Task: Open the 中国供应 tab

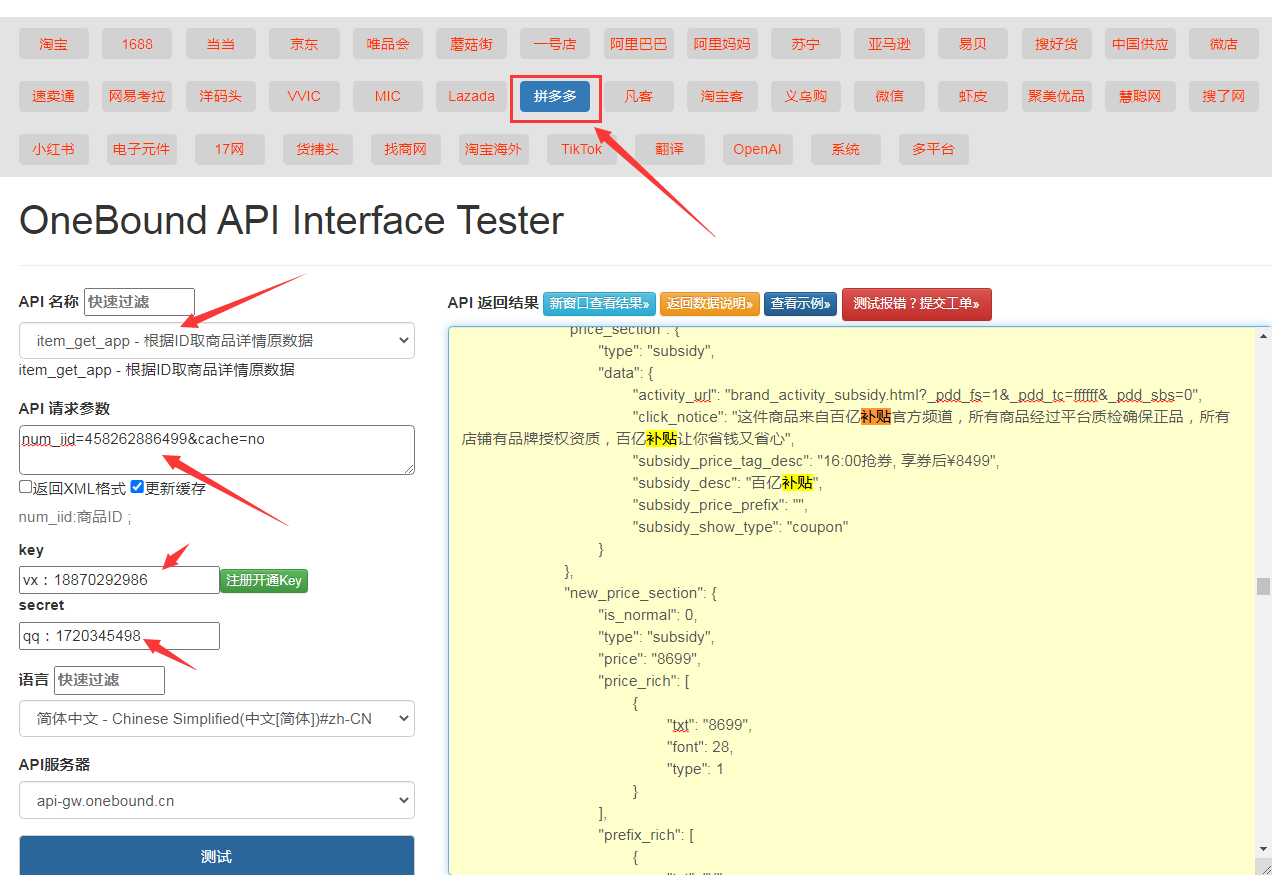Action: click(1140, 44)
